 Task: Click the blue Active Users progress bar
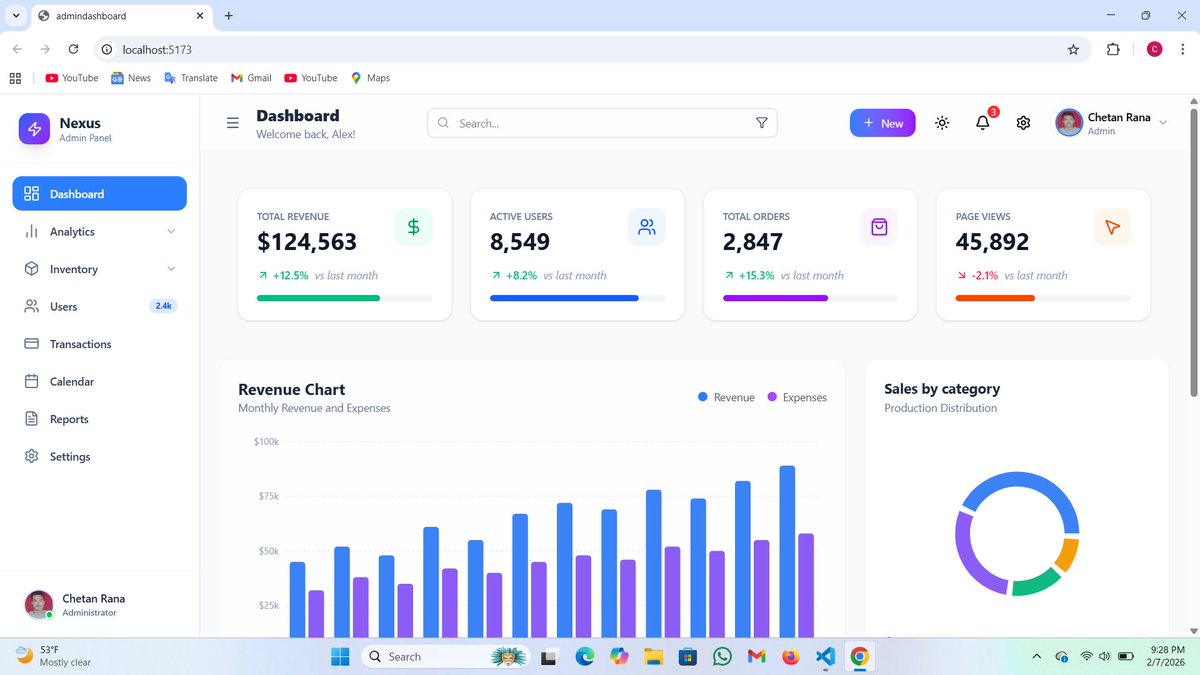564,298
